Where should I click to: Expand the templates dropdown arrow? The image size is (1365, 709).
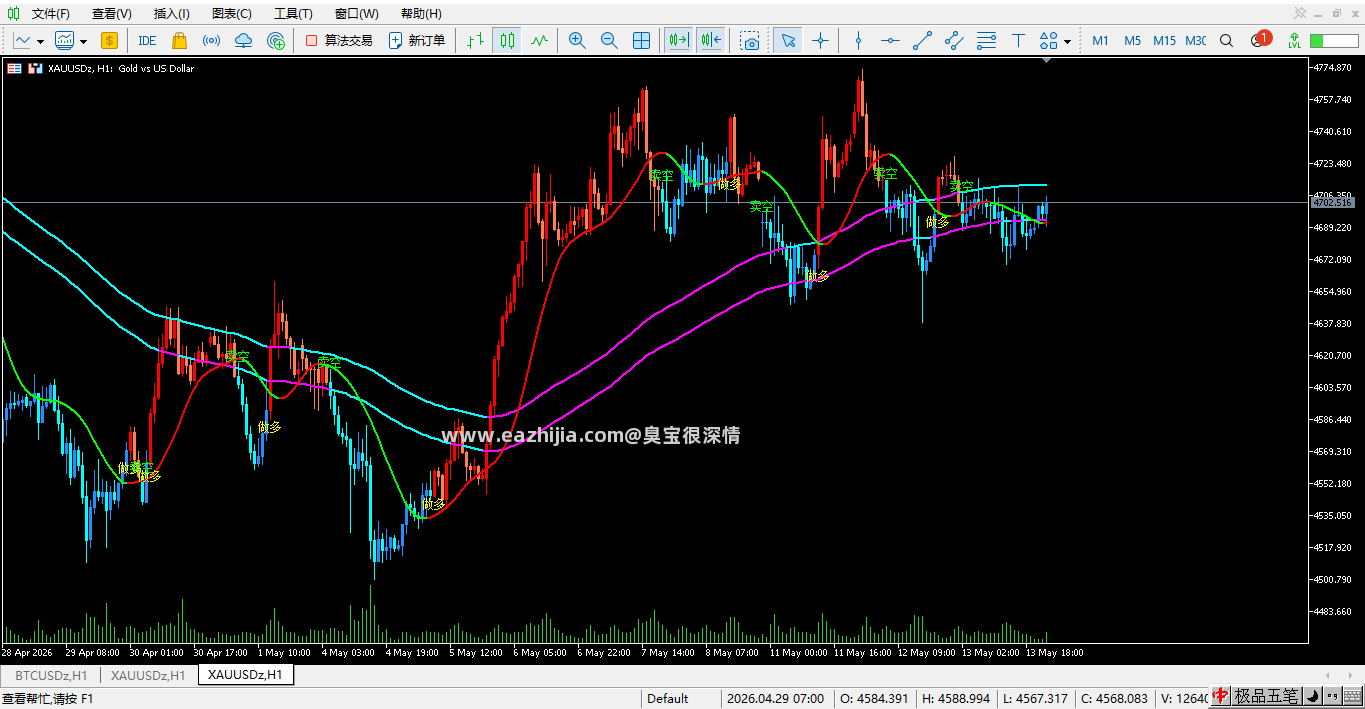(83, 41)
